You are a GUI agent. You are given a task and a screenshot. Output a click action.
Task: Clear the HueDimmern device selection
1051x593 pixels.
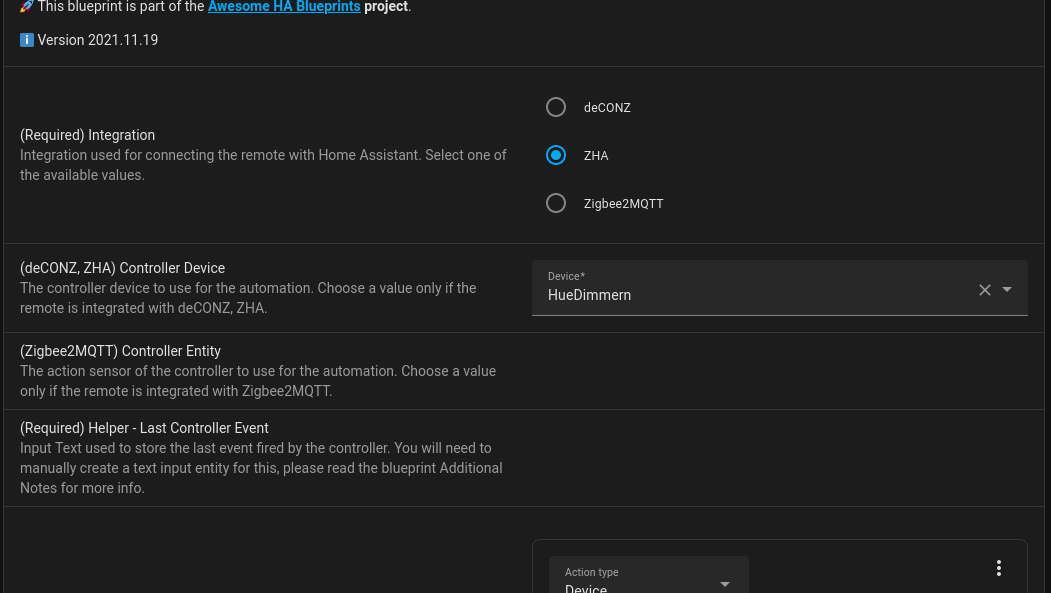pyautogui.click(x=985, y=289)
